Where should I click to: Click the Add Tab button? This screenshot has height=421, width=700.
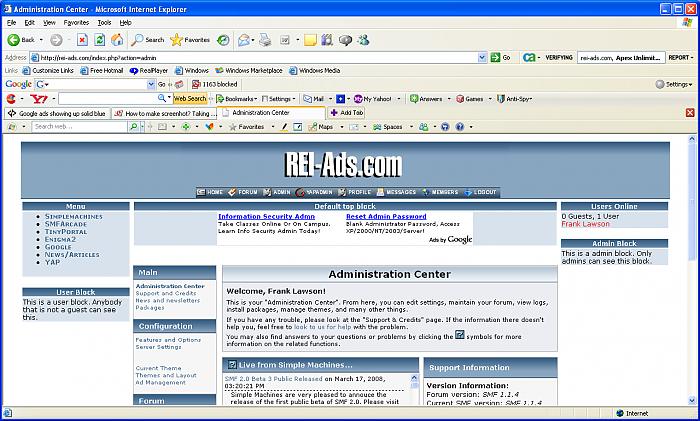click(346, 113)
